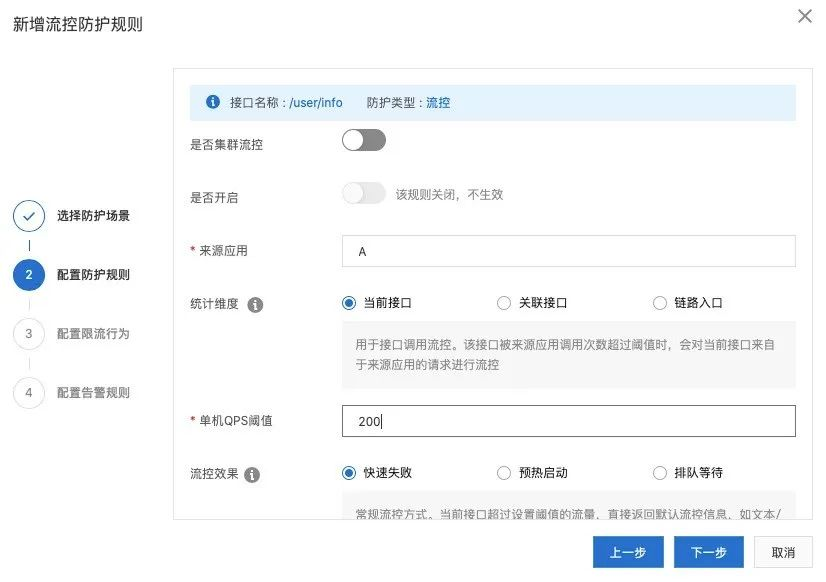The image size is (826, 582).
Task: Click the info icon next to 统计维度
Action: coord(255,304)
